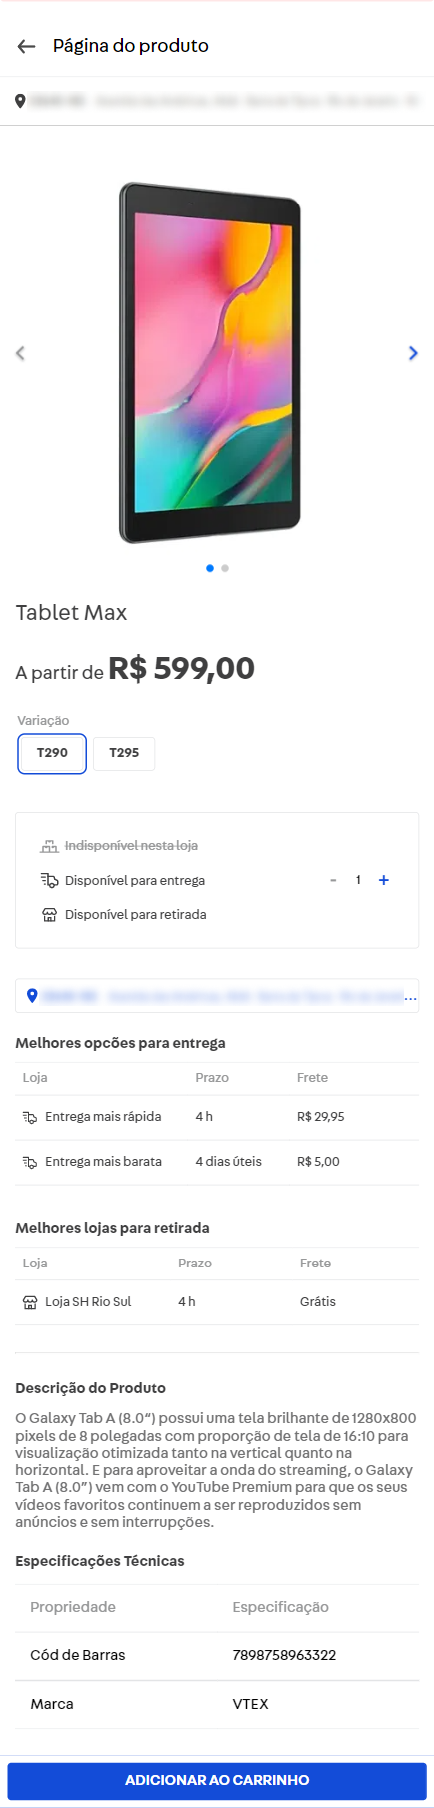Decrease quantity with the minus button
Viewport: 434px width, 1808px height.
(333, 880)
